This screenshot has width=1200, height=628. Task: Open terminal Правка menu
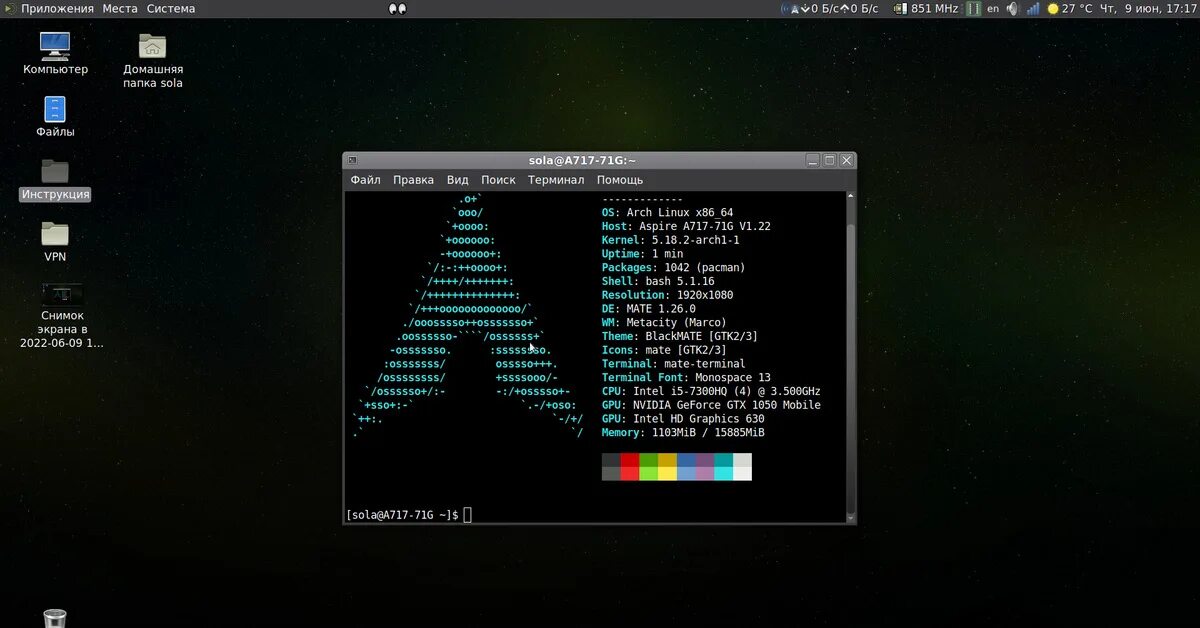coord(413,180)
